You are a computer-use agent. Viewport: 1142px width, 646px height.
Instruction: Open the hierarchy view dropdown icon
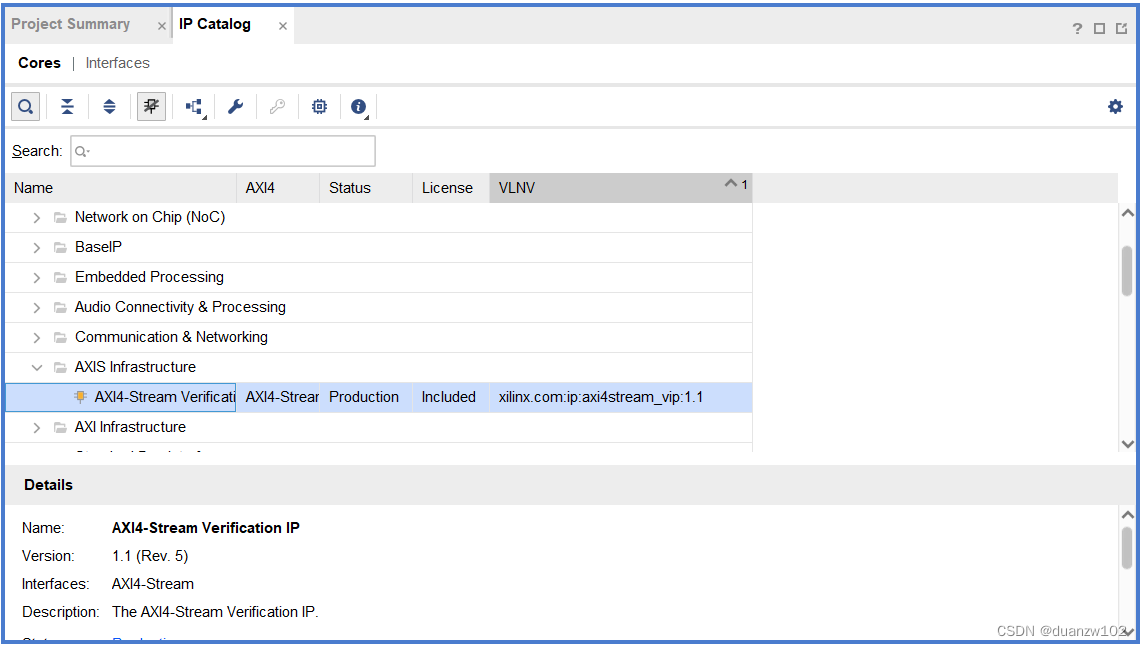(194, 107)
